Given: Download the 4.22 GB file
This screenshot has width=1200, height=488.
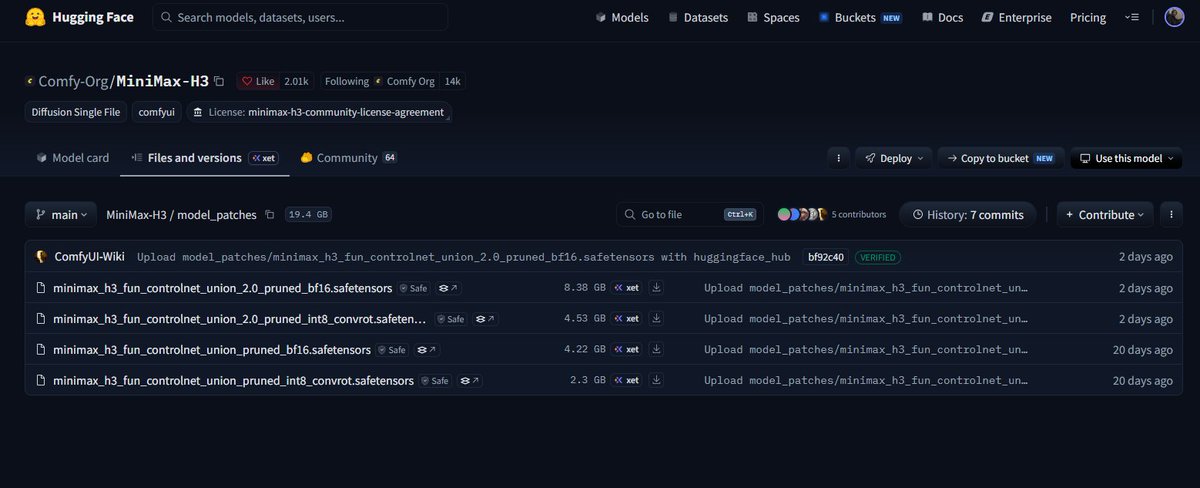Looking at the screenshot, I should 657,350.
